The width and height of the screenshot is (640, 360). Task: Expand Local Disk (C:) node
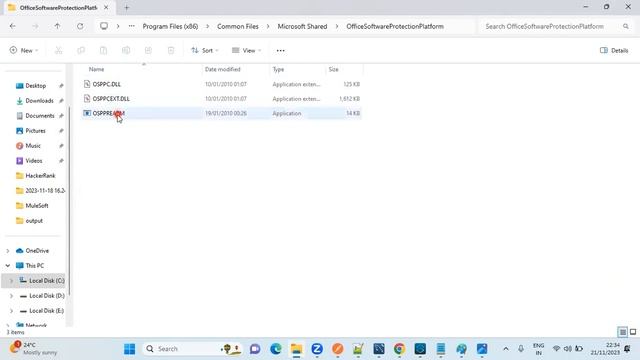pos(11,281)
